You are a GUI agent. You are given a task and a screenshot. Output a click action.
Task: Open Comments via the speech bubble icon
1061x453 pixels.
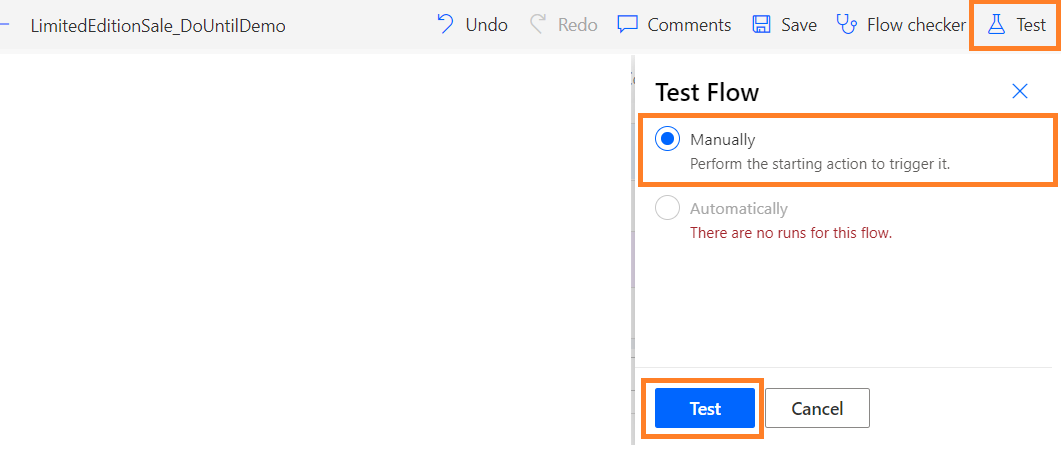coord(628,25)
